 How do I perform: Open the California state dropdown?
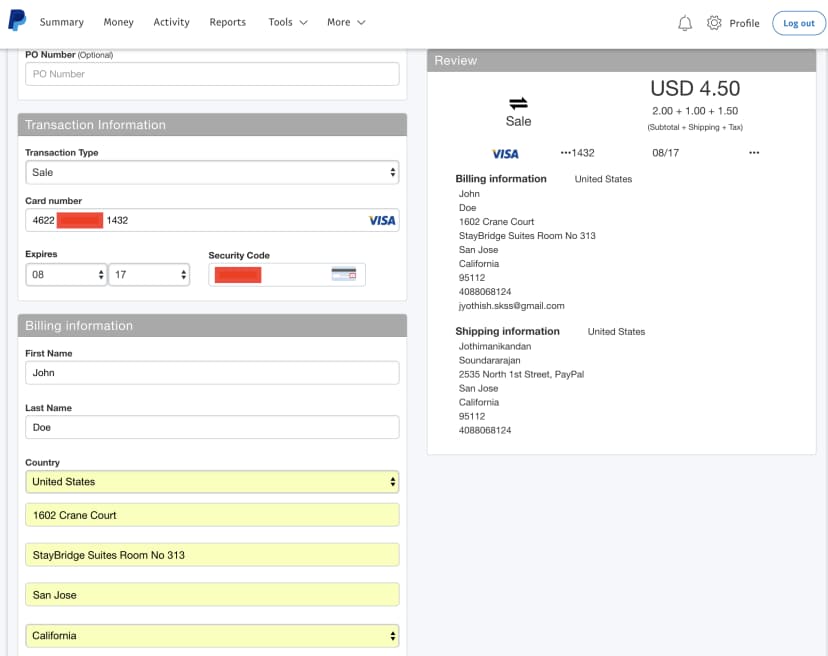pos(212,636)
